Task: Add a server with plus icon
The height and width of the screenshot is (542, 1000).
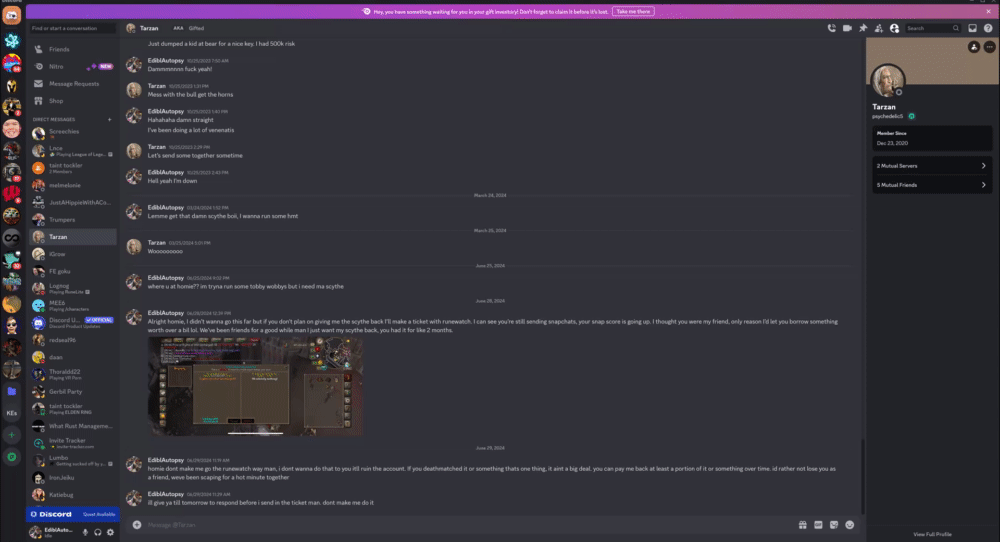Action: pos(11,435)
